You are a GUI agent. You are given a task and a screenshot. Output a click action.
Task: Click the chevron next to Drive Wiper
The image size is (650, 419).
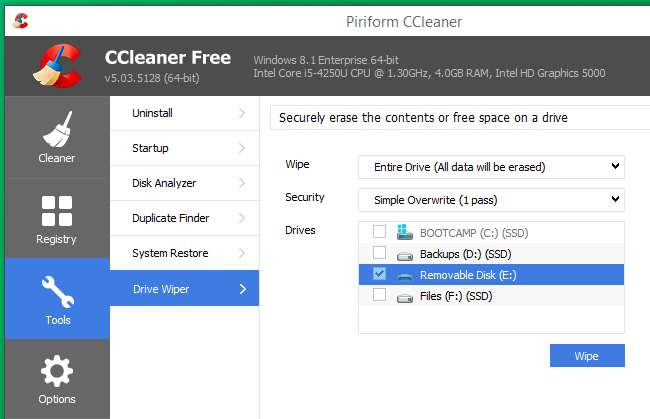tap(243, 289)
